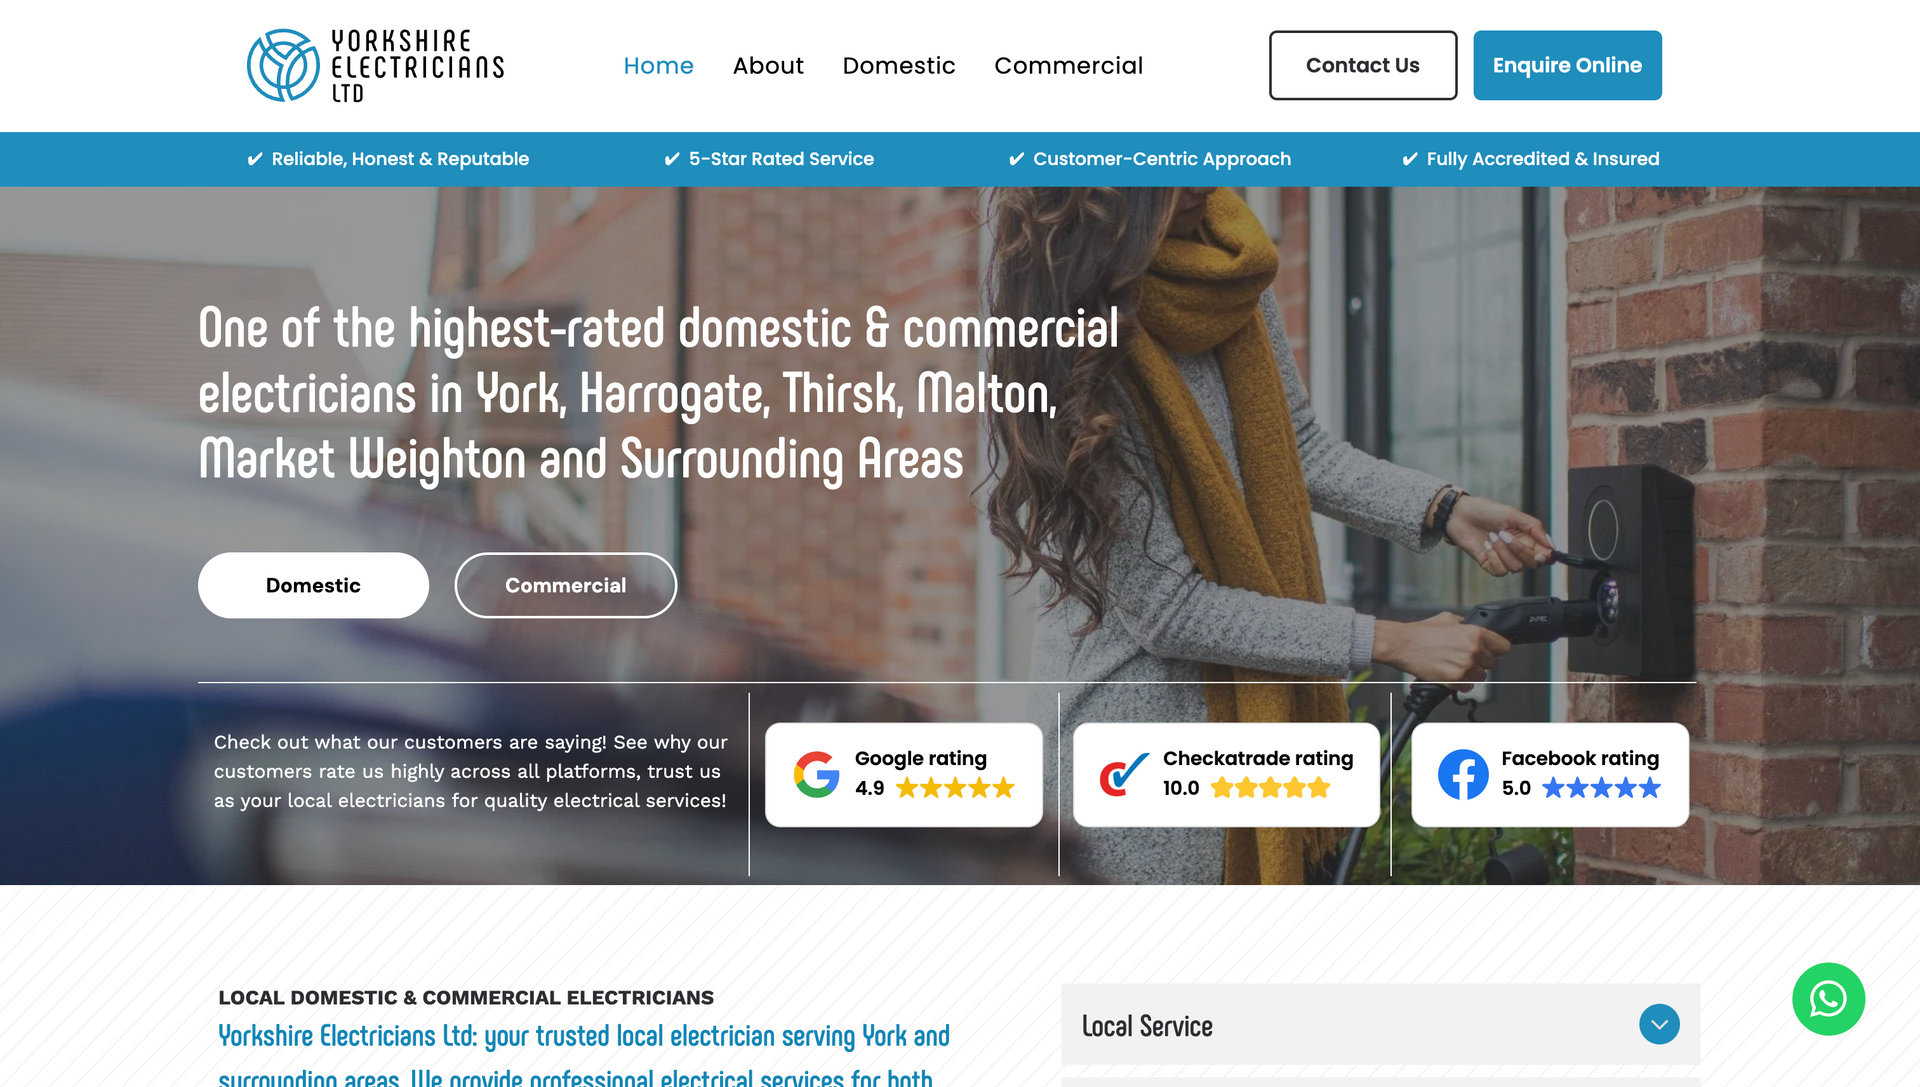
Task: Go to the Home menu item
Action: pyautogui.click(x=658, y=66)
